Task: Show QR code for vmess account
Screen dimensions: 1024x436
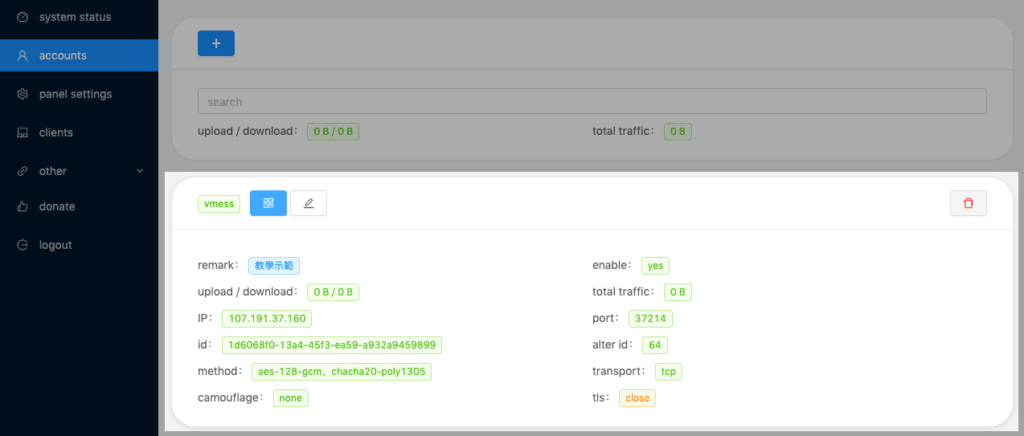Action: 268,203
